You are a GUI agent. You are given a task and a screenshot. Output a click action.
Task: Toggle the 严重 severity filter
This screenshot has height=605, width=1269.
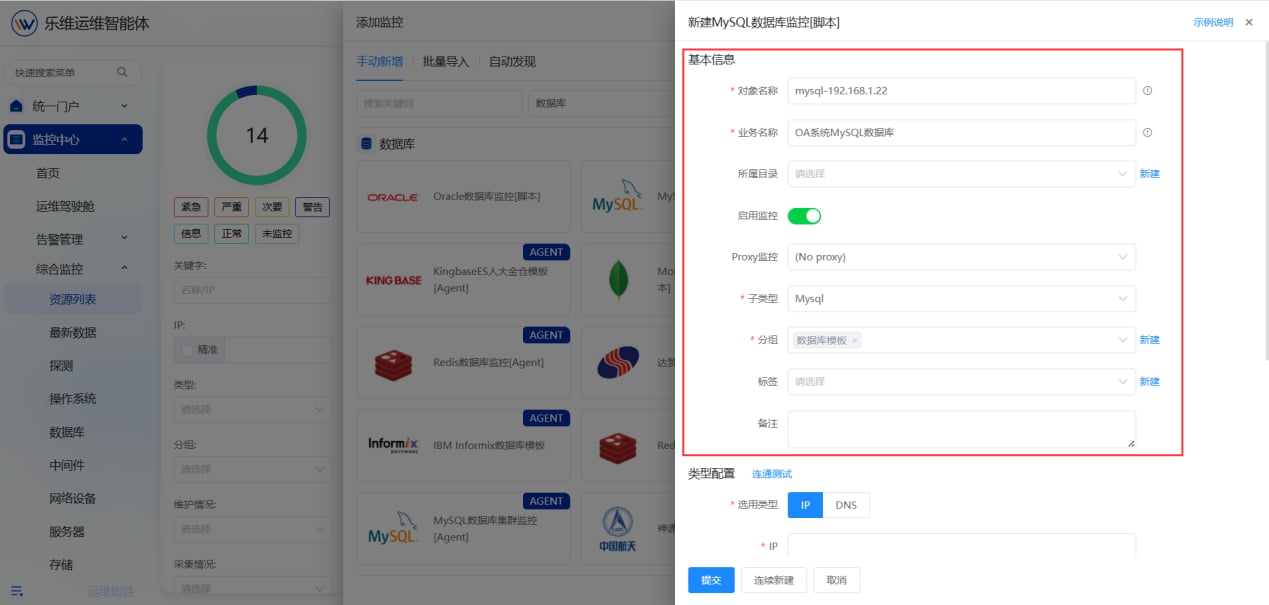tap(232, 207)
